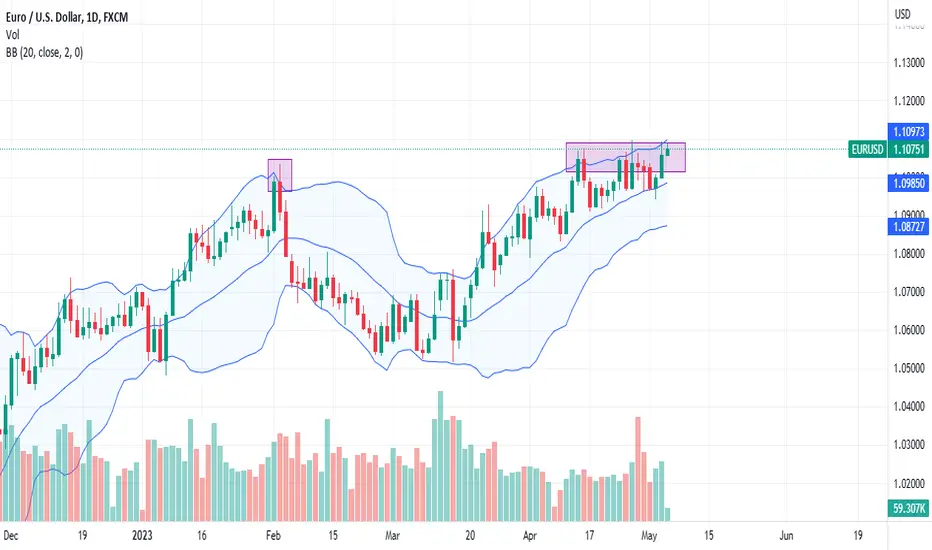Click the 59.307K volume value label
Screen dimensions: 932x550
point(908,508)
